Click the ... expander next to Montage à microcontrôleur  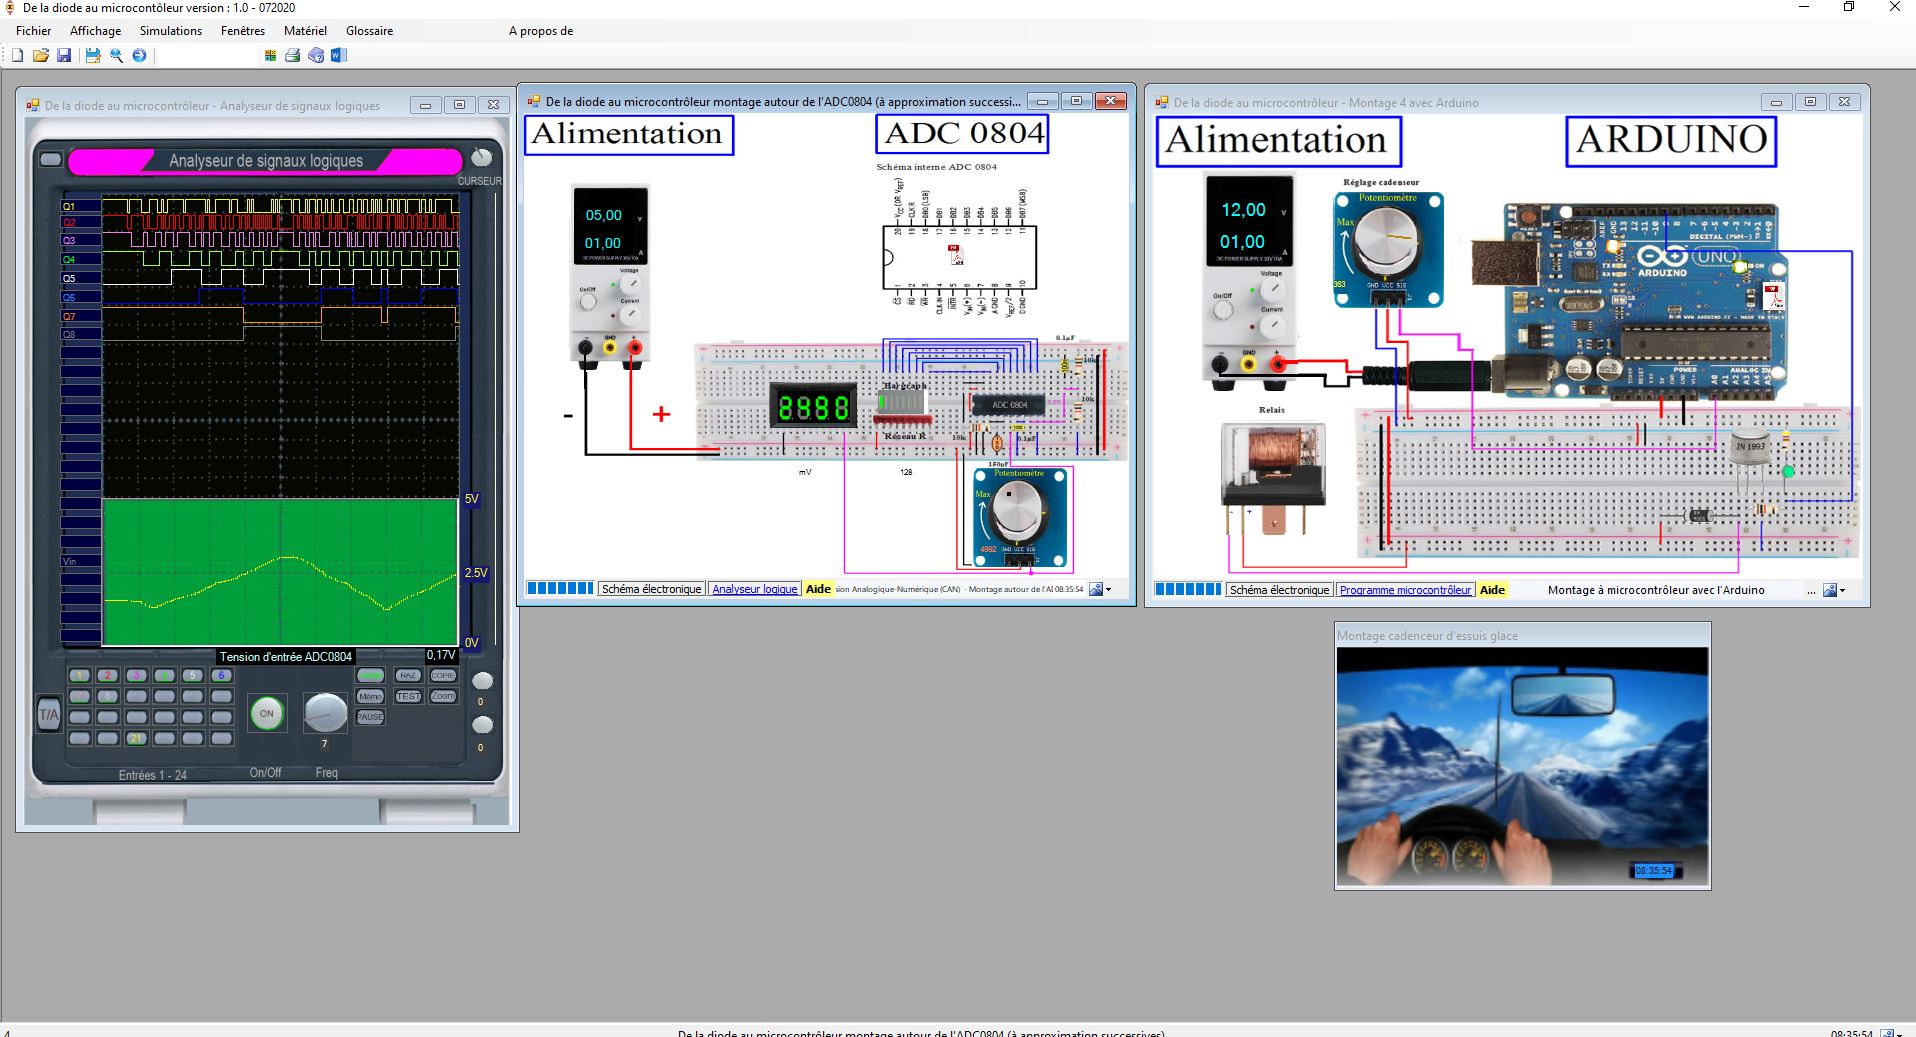[1811, 590]
